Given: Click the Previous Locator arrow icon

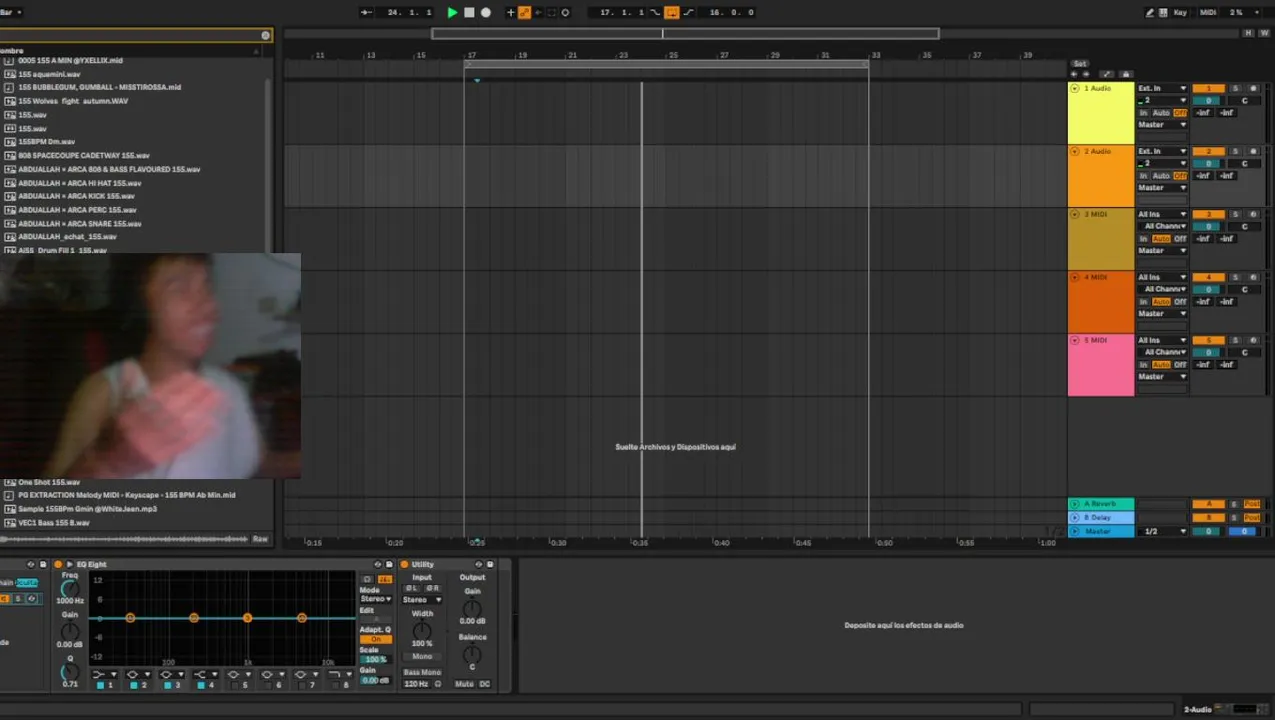Looking at the screenshot, I should (1075, 74).
